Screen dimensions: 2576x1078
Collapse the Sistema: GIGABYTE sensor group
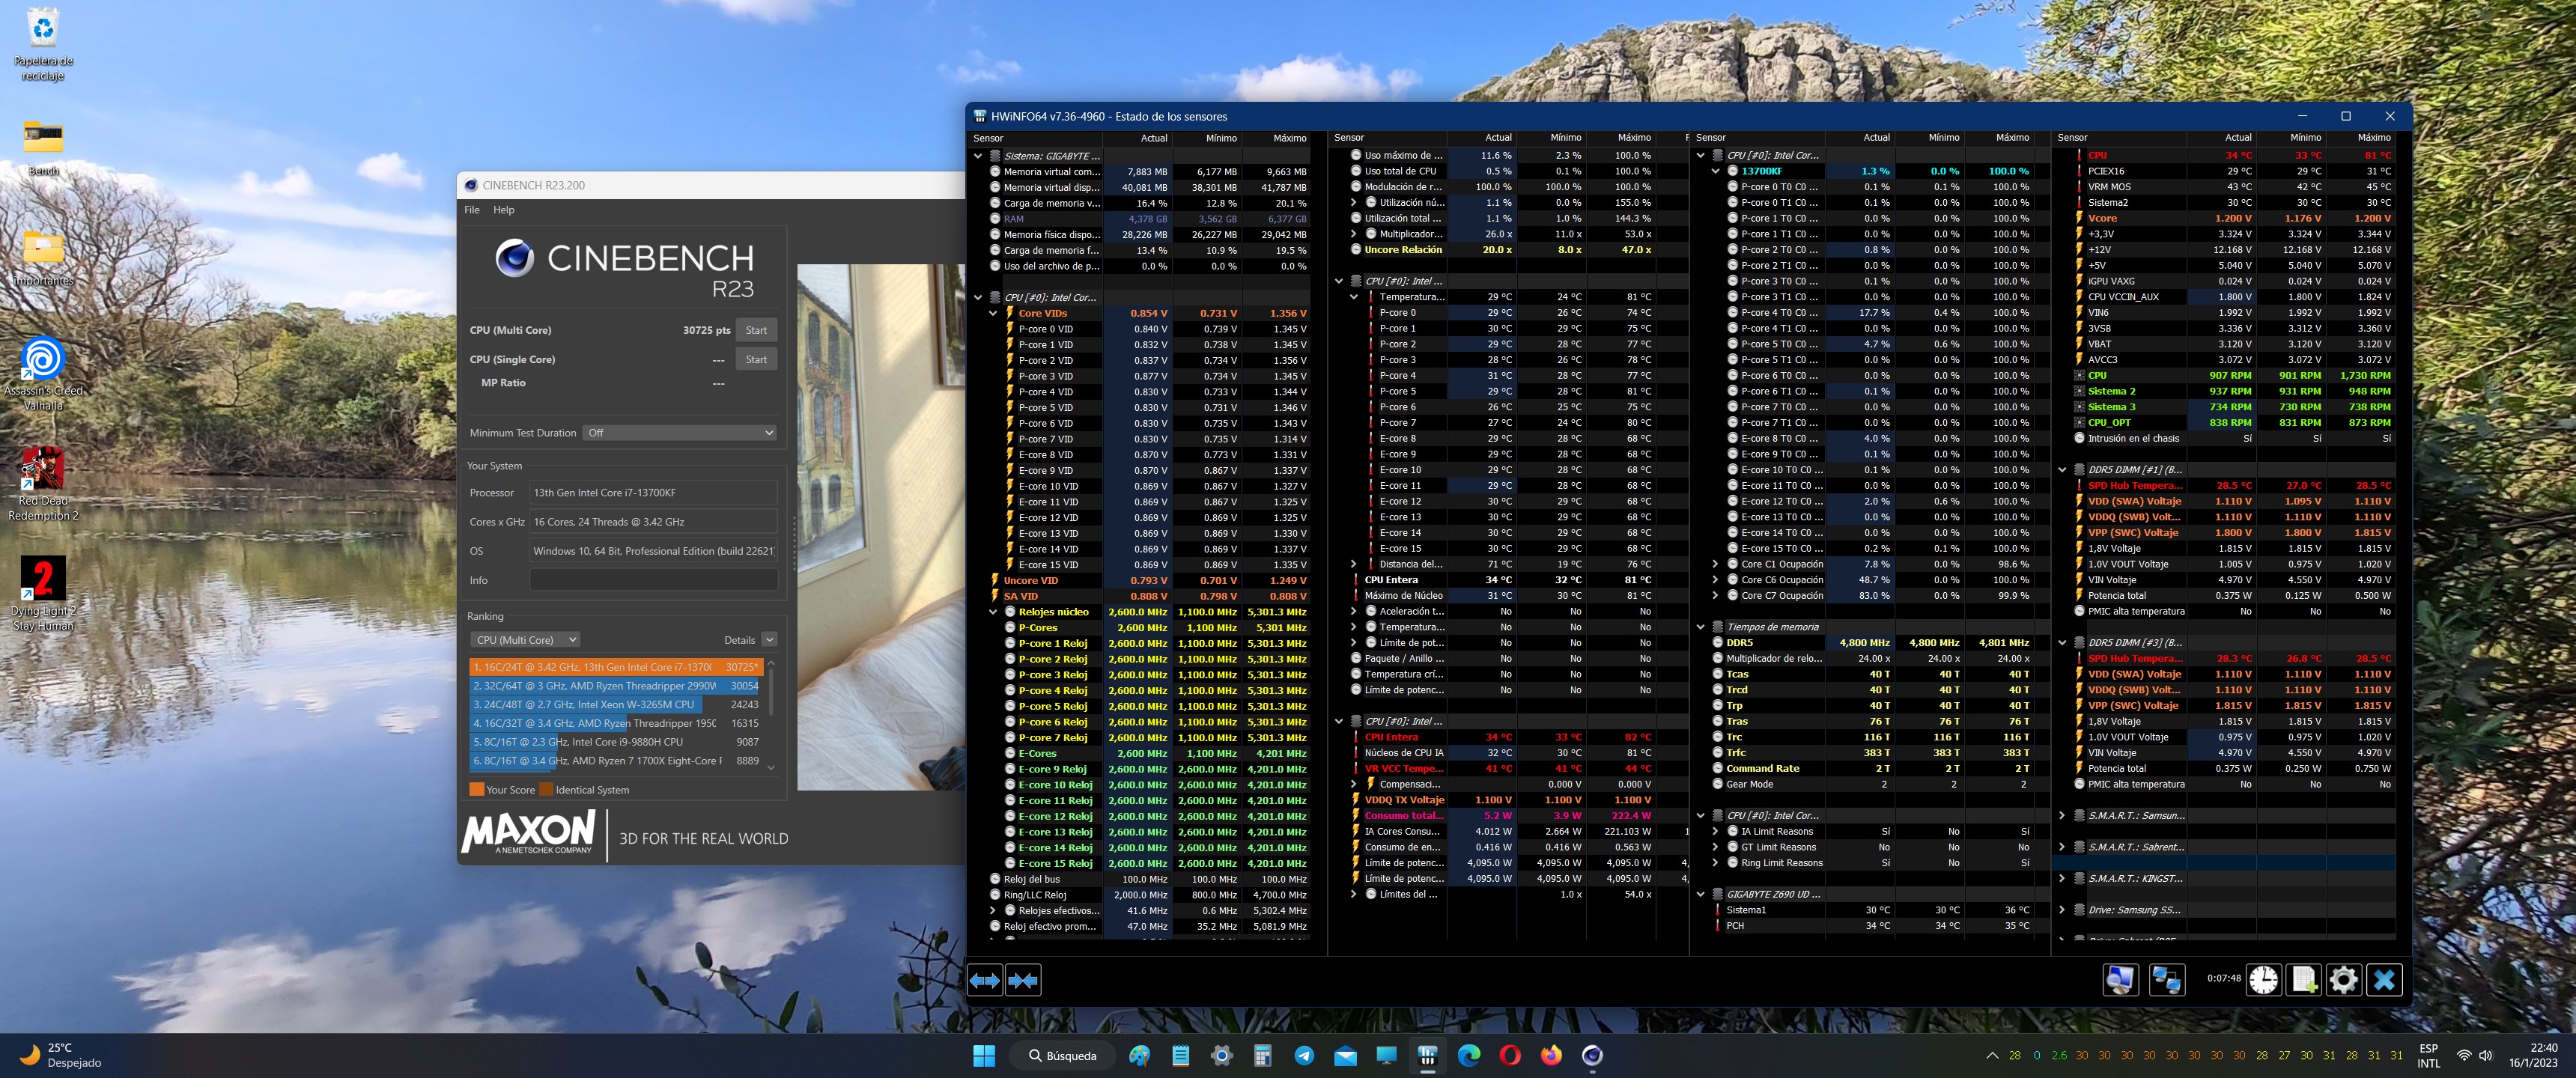[x=978, y=156]
